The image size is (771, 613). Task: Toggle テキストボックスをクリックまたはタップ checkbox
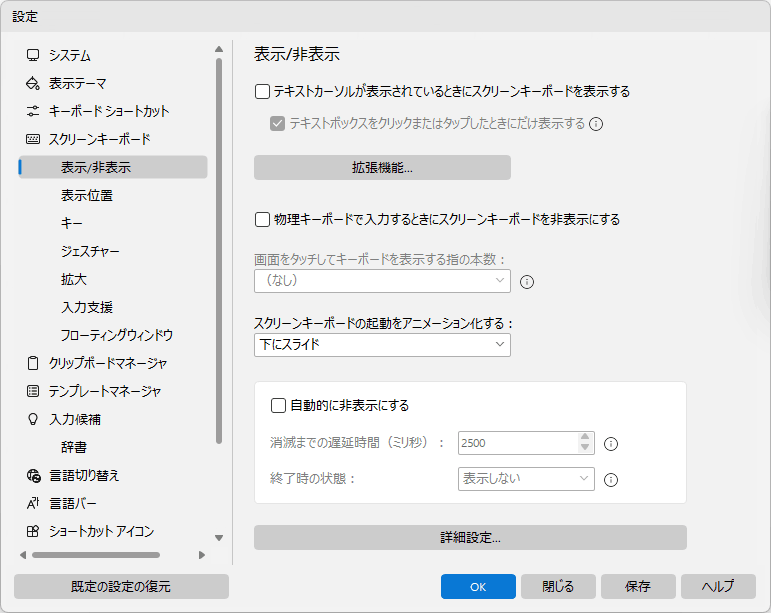click(277, 123)
